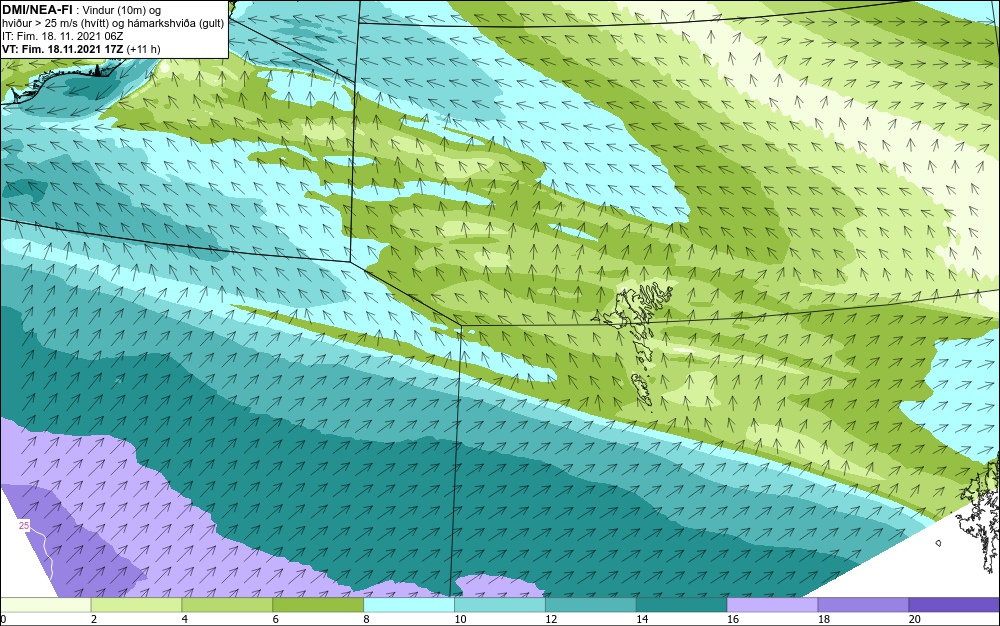Click the 14–16 m/s dark teal legend swatch
Screen dimensions: 1000x626
tap(682, 605)
